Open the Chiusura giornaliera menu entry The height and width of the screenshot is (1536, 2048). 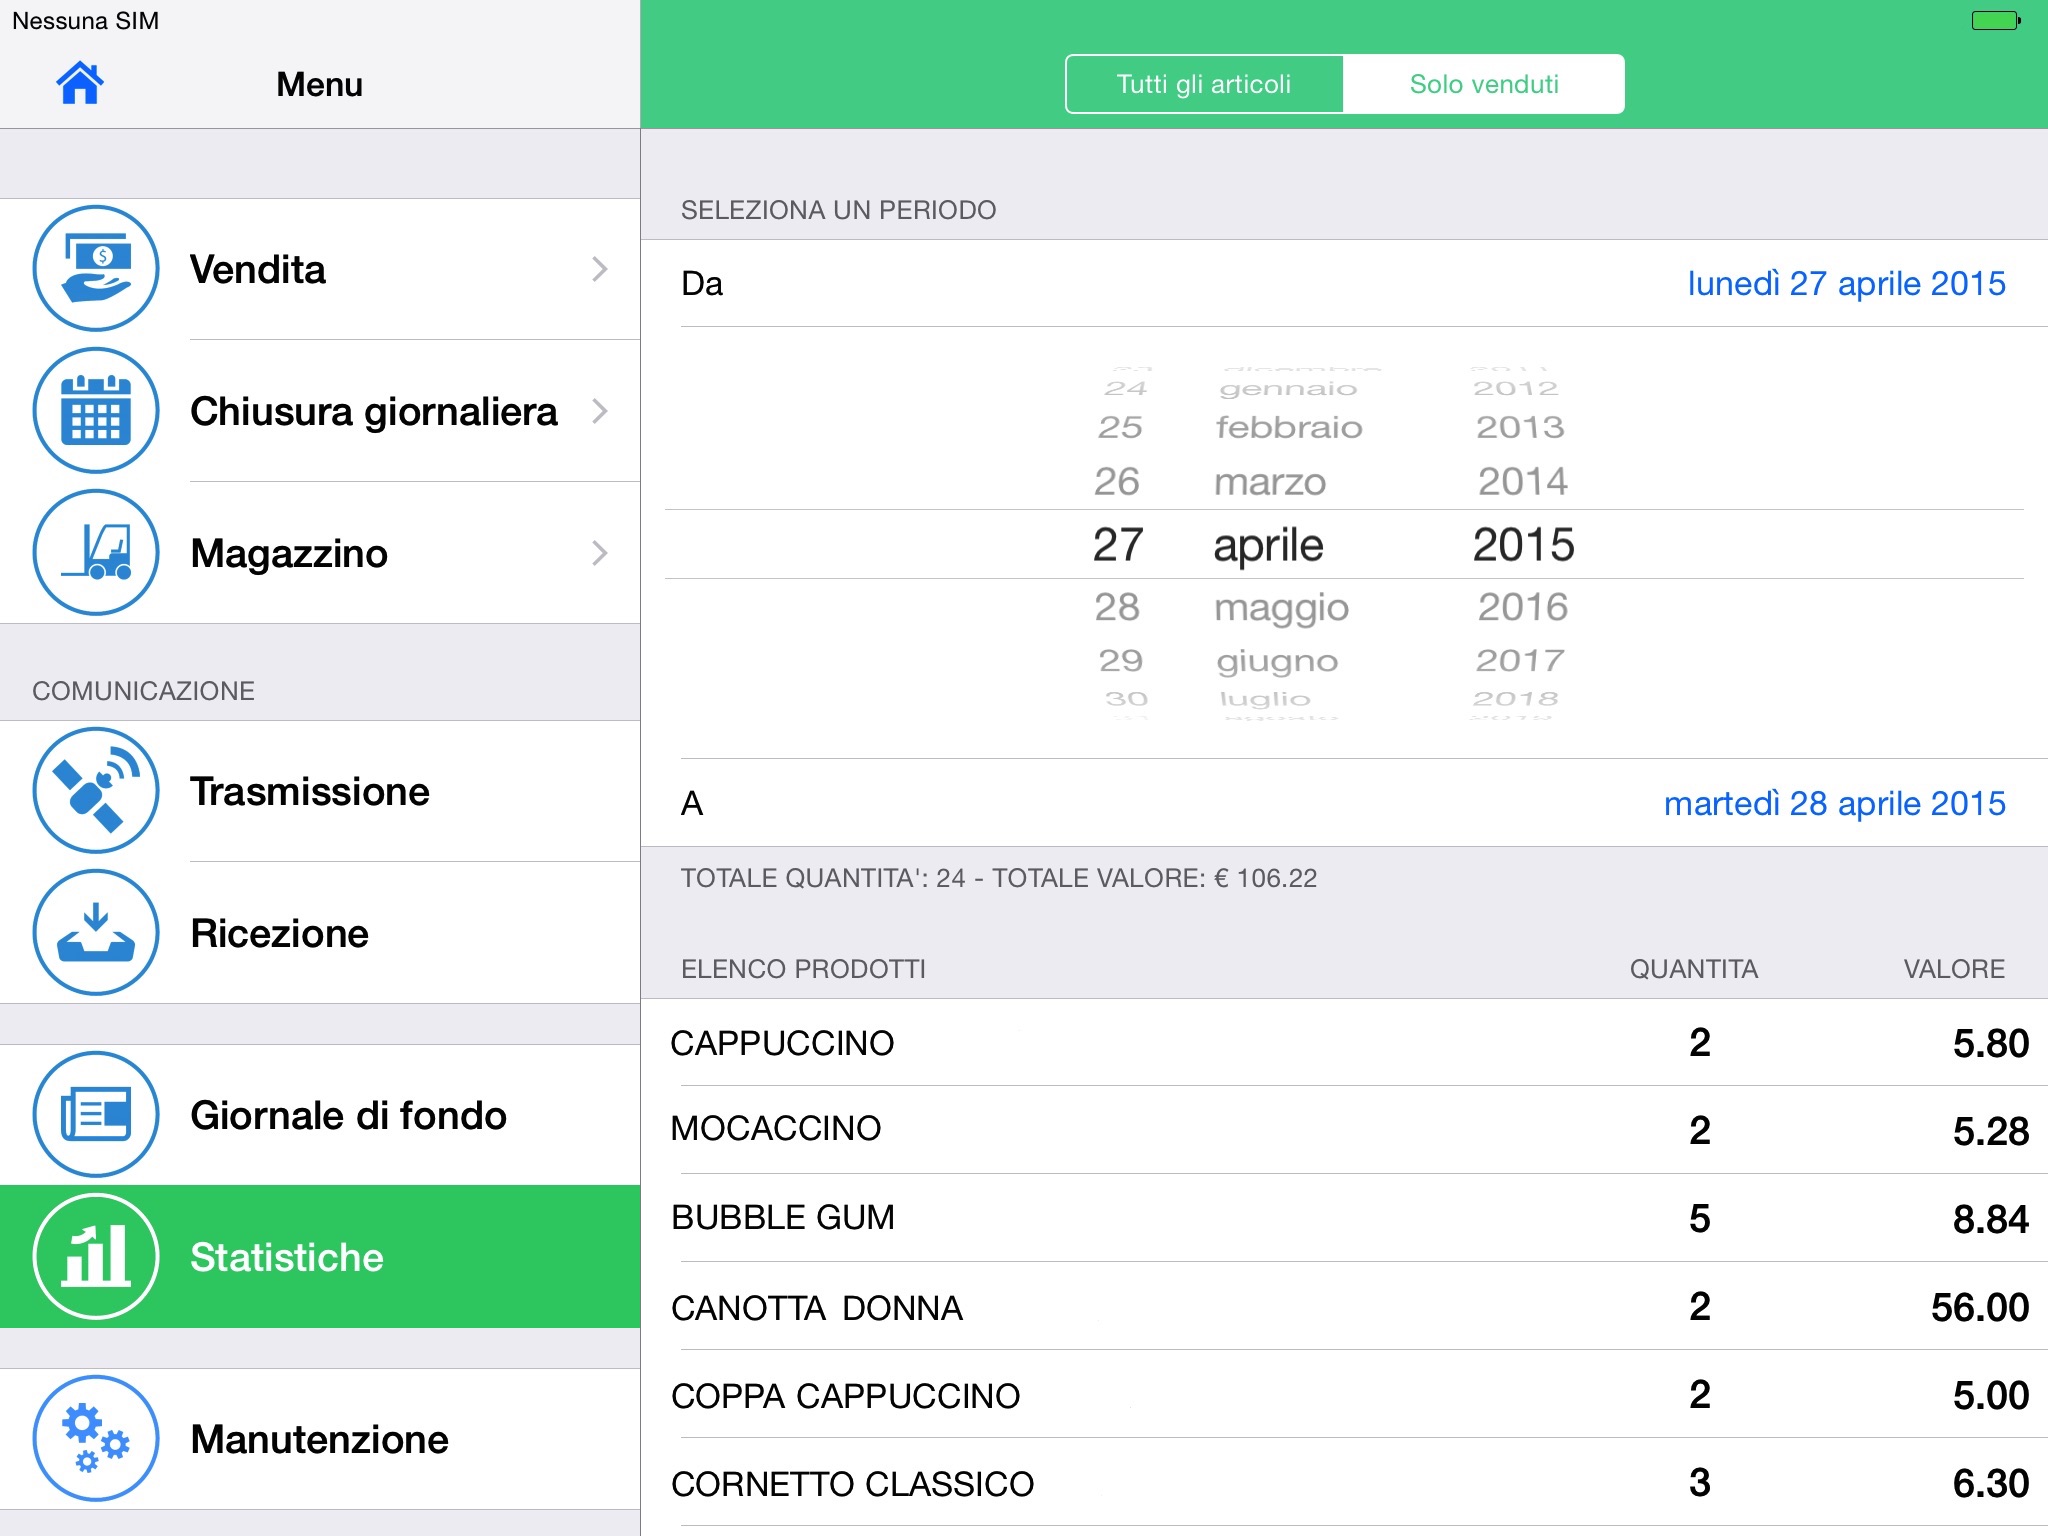[320, 411]
